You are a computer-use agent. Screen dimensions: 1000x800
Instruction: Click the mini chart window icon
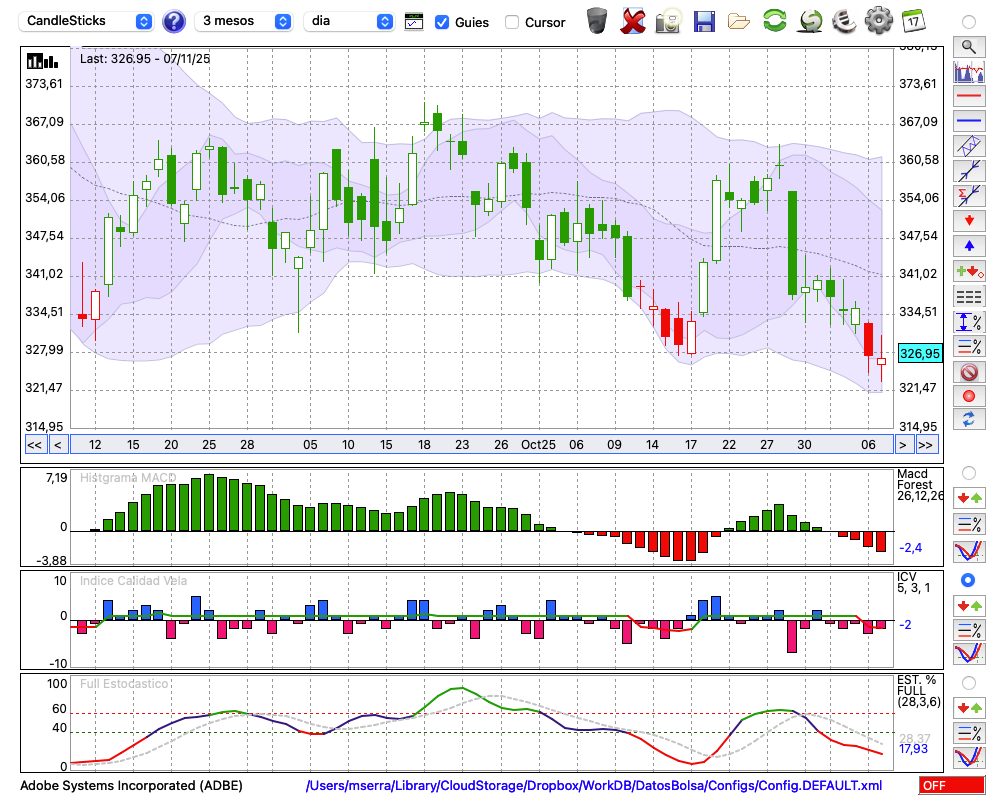click(414, 22)
